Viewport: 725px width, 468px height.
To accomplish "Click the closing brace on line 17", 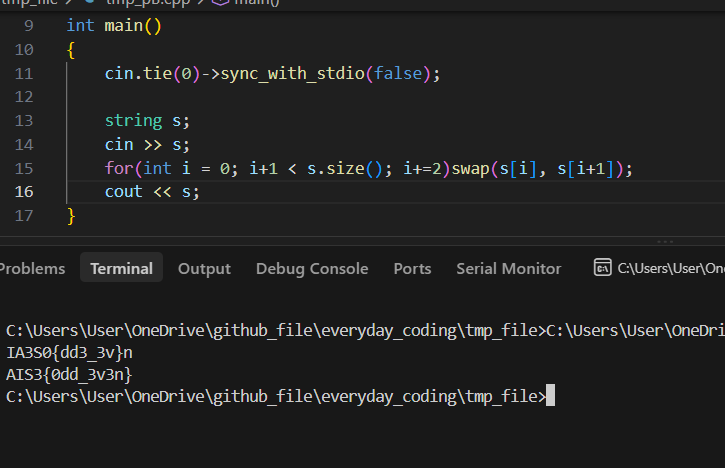I will [71, 216].
